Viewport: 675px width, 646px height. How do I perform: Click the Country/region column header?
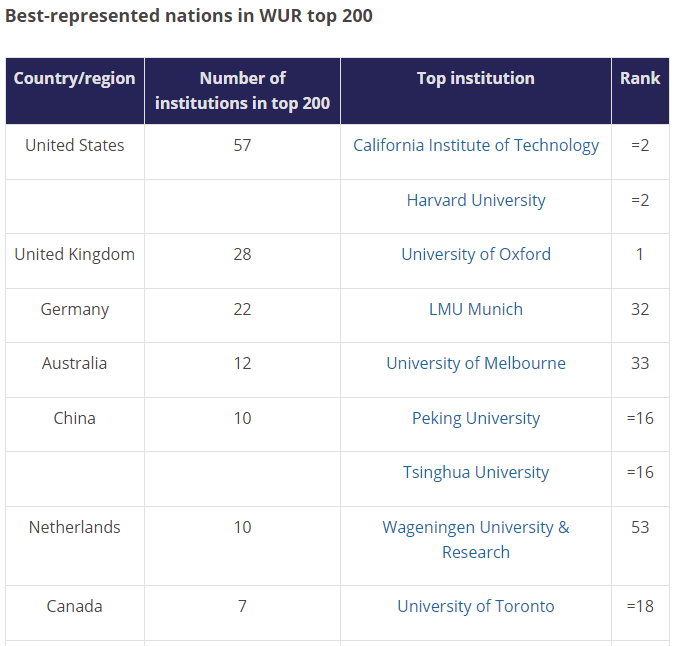75,91
